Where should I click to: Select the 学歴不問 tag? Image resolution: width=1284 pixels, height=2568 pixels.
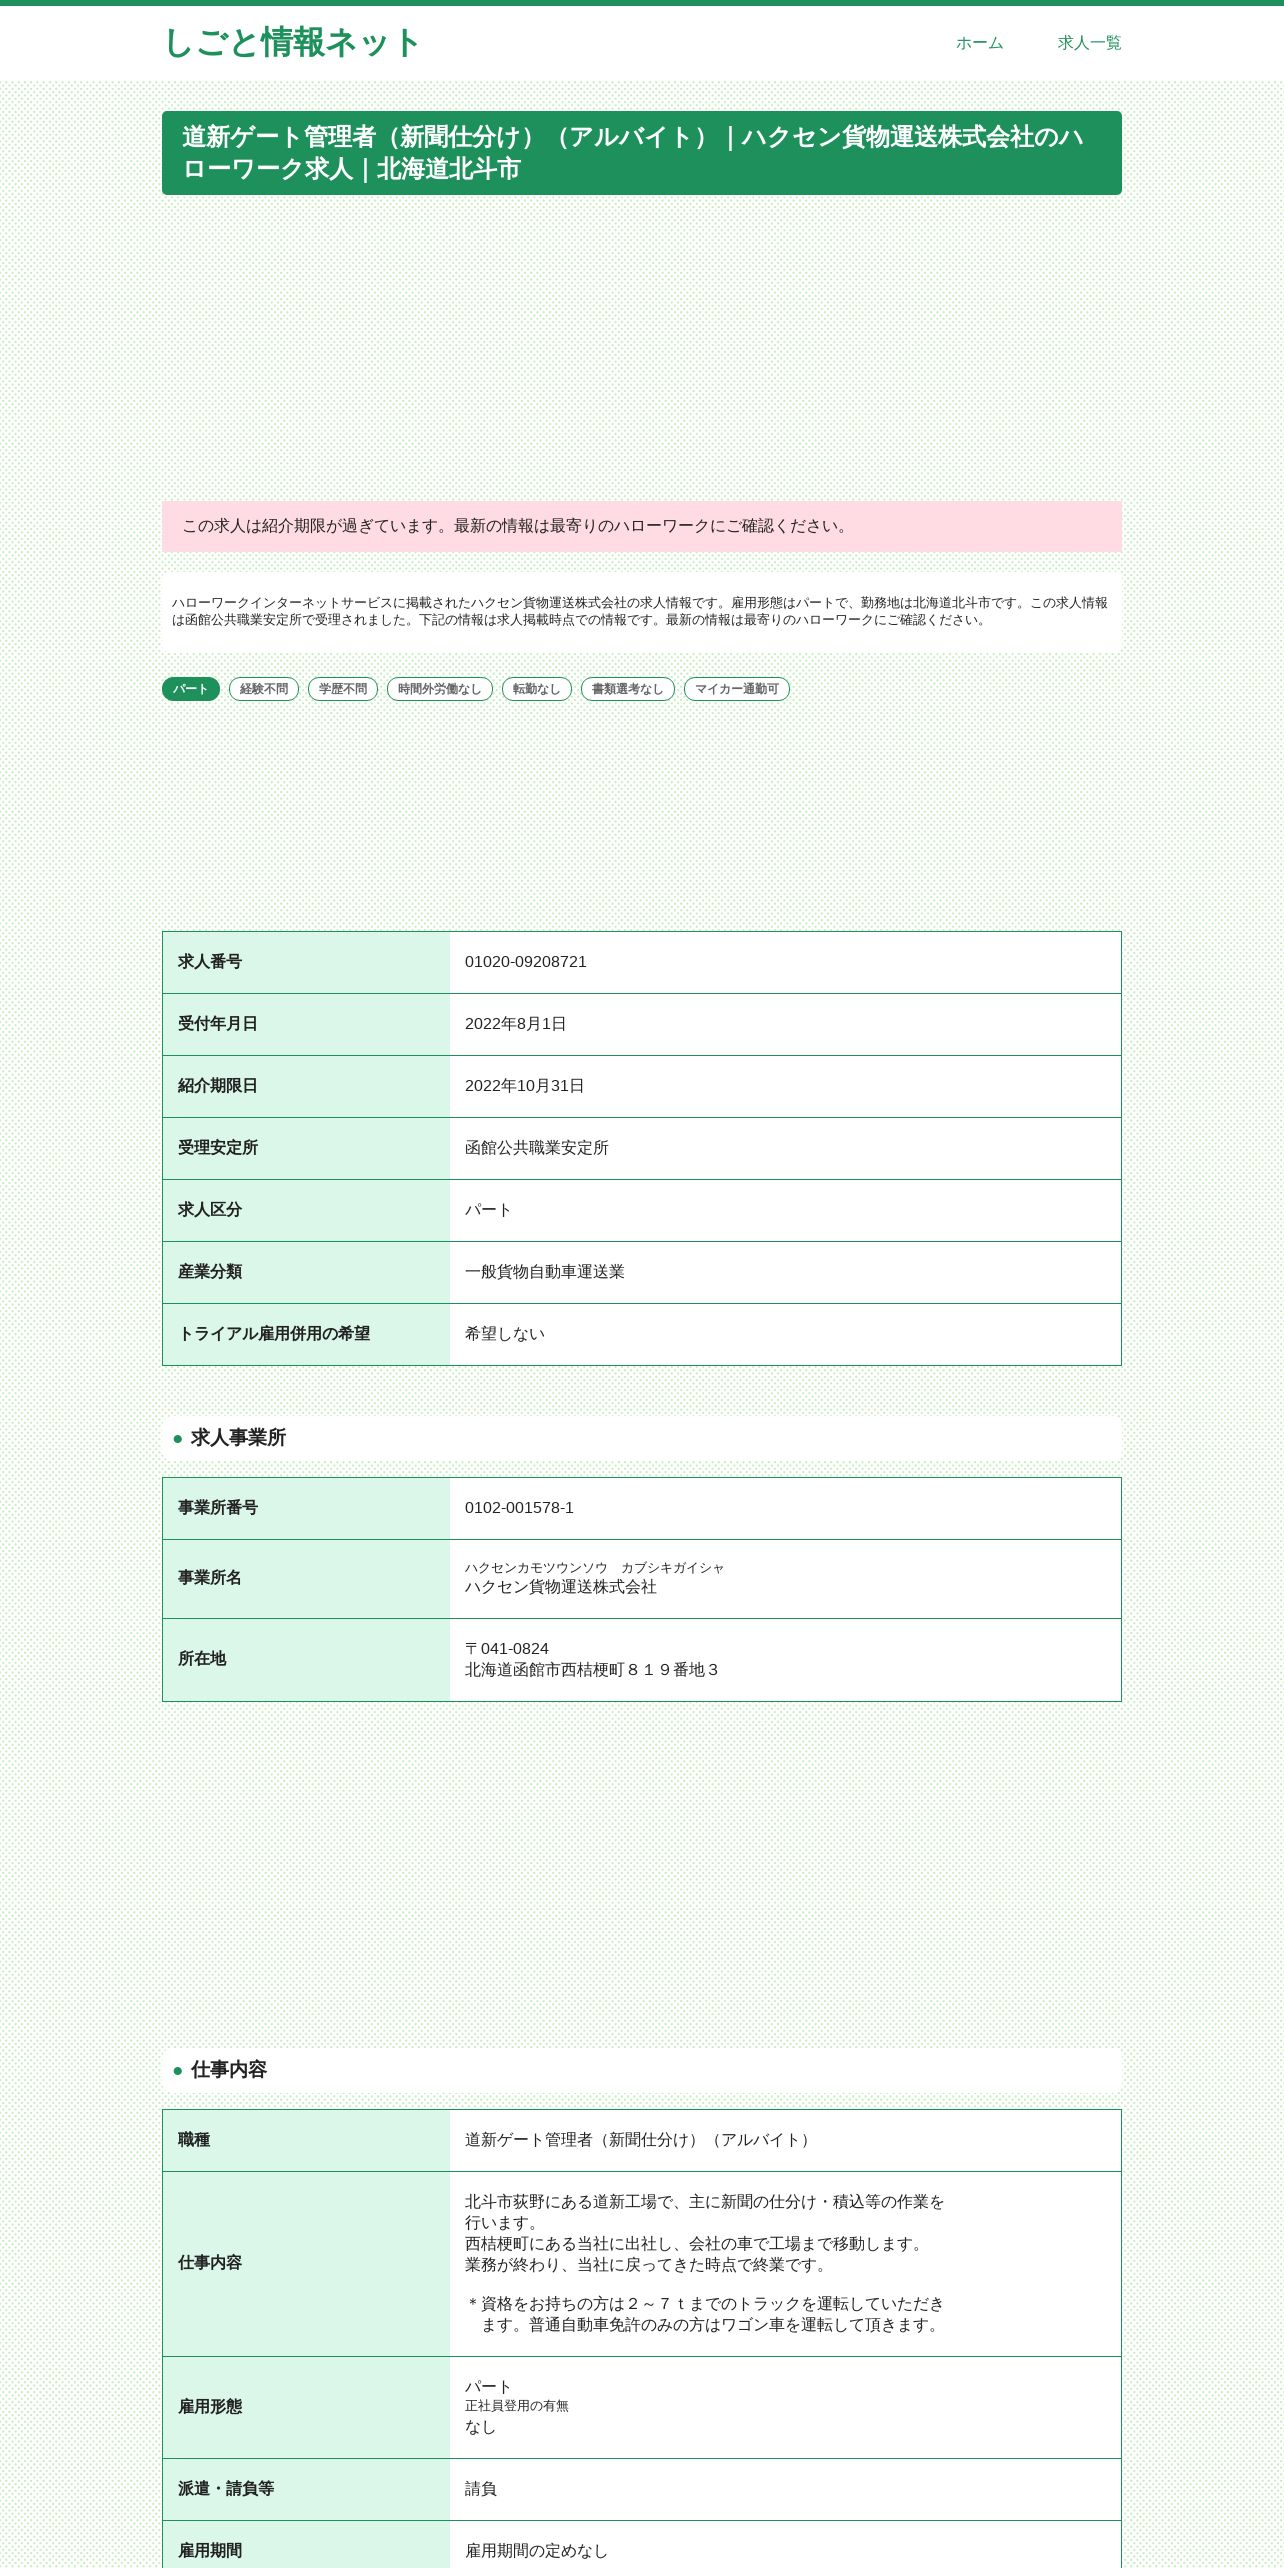(343, 689)
